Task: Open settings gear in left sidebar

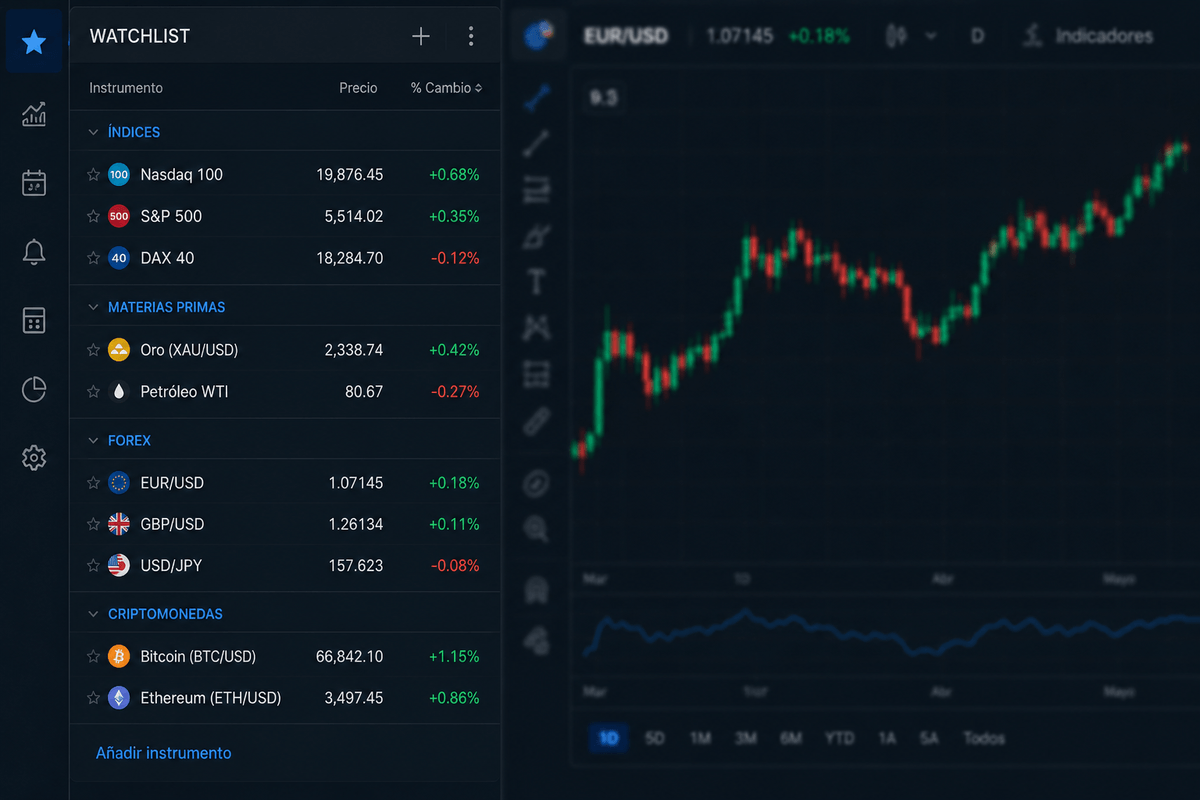Action: (34, 458)
